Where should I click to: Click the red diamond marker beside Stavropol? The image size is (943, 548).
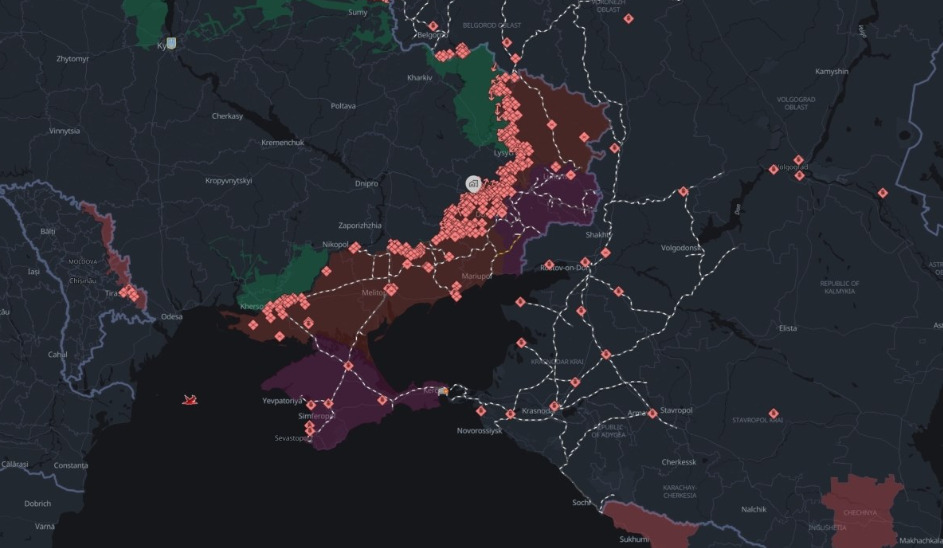click(652, 413)
